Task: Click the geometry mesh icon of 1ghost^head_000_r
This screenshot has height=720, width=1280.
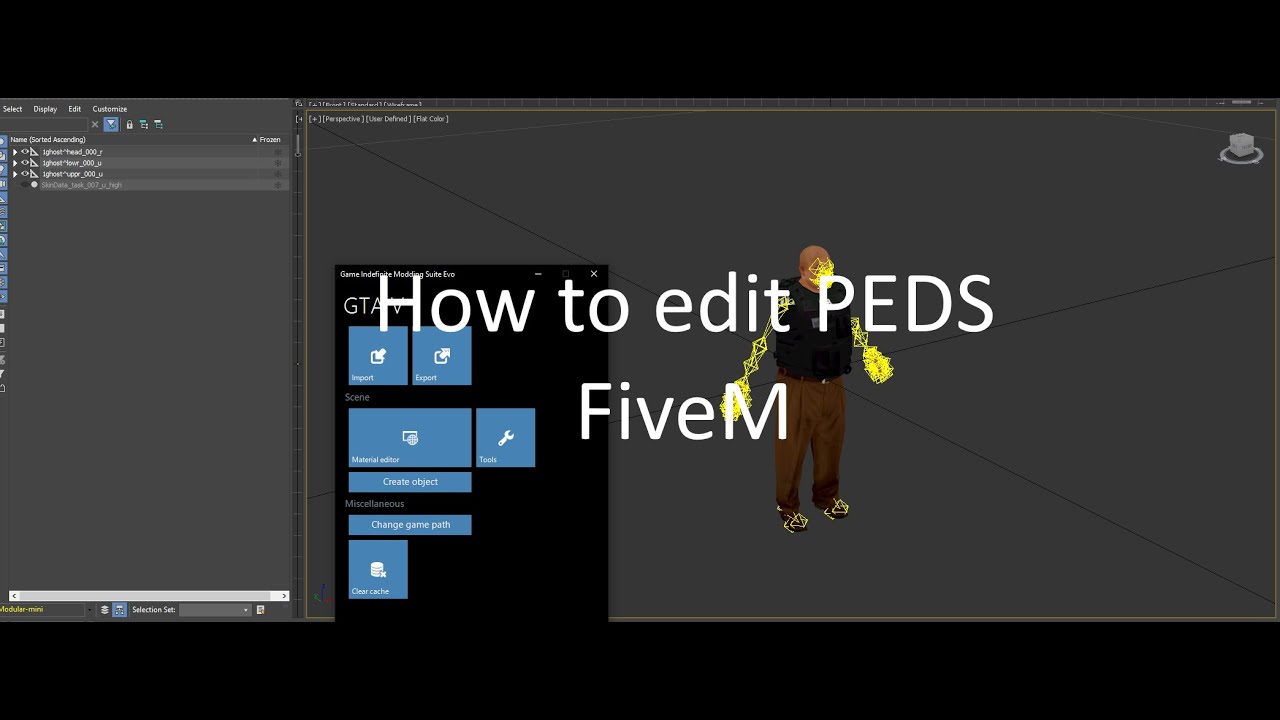Action: (x=34, y=152)
